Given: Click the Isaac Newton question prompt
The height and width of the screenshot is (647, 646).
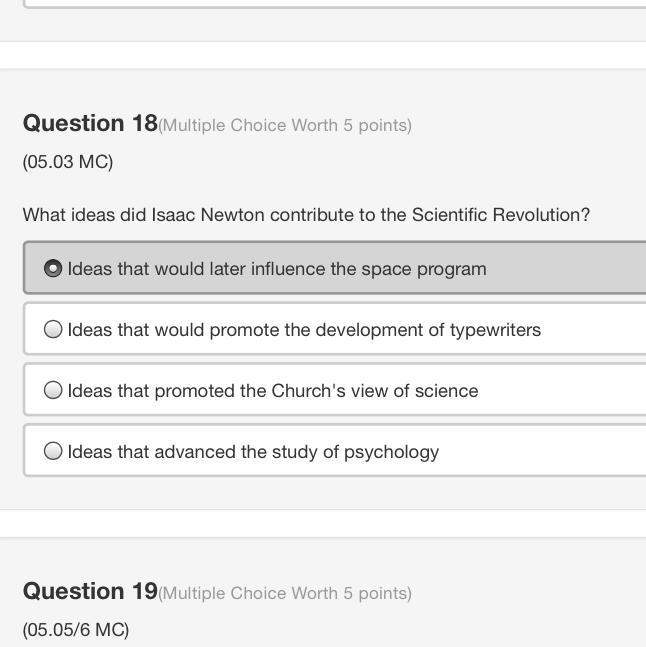Looking at the screenshot, I should [306, 215].
